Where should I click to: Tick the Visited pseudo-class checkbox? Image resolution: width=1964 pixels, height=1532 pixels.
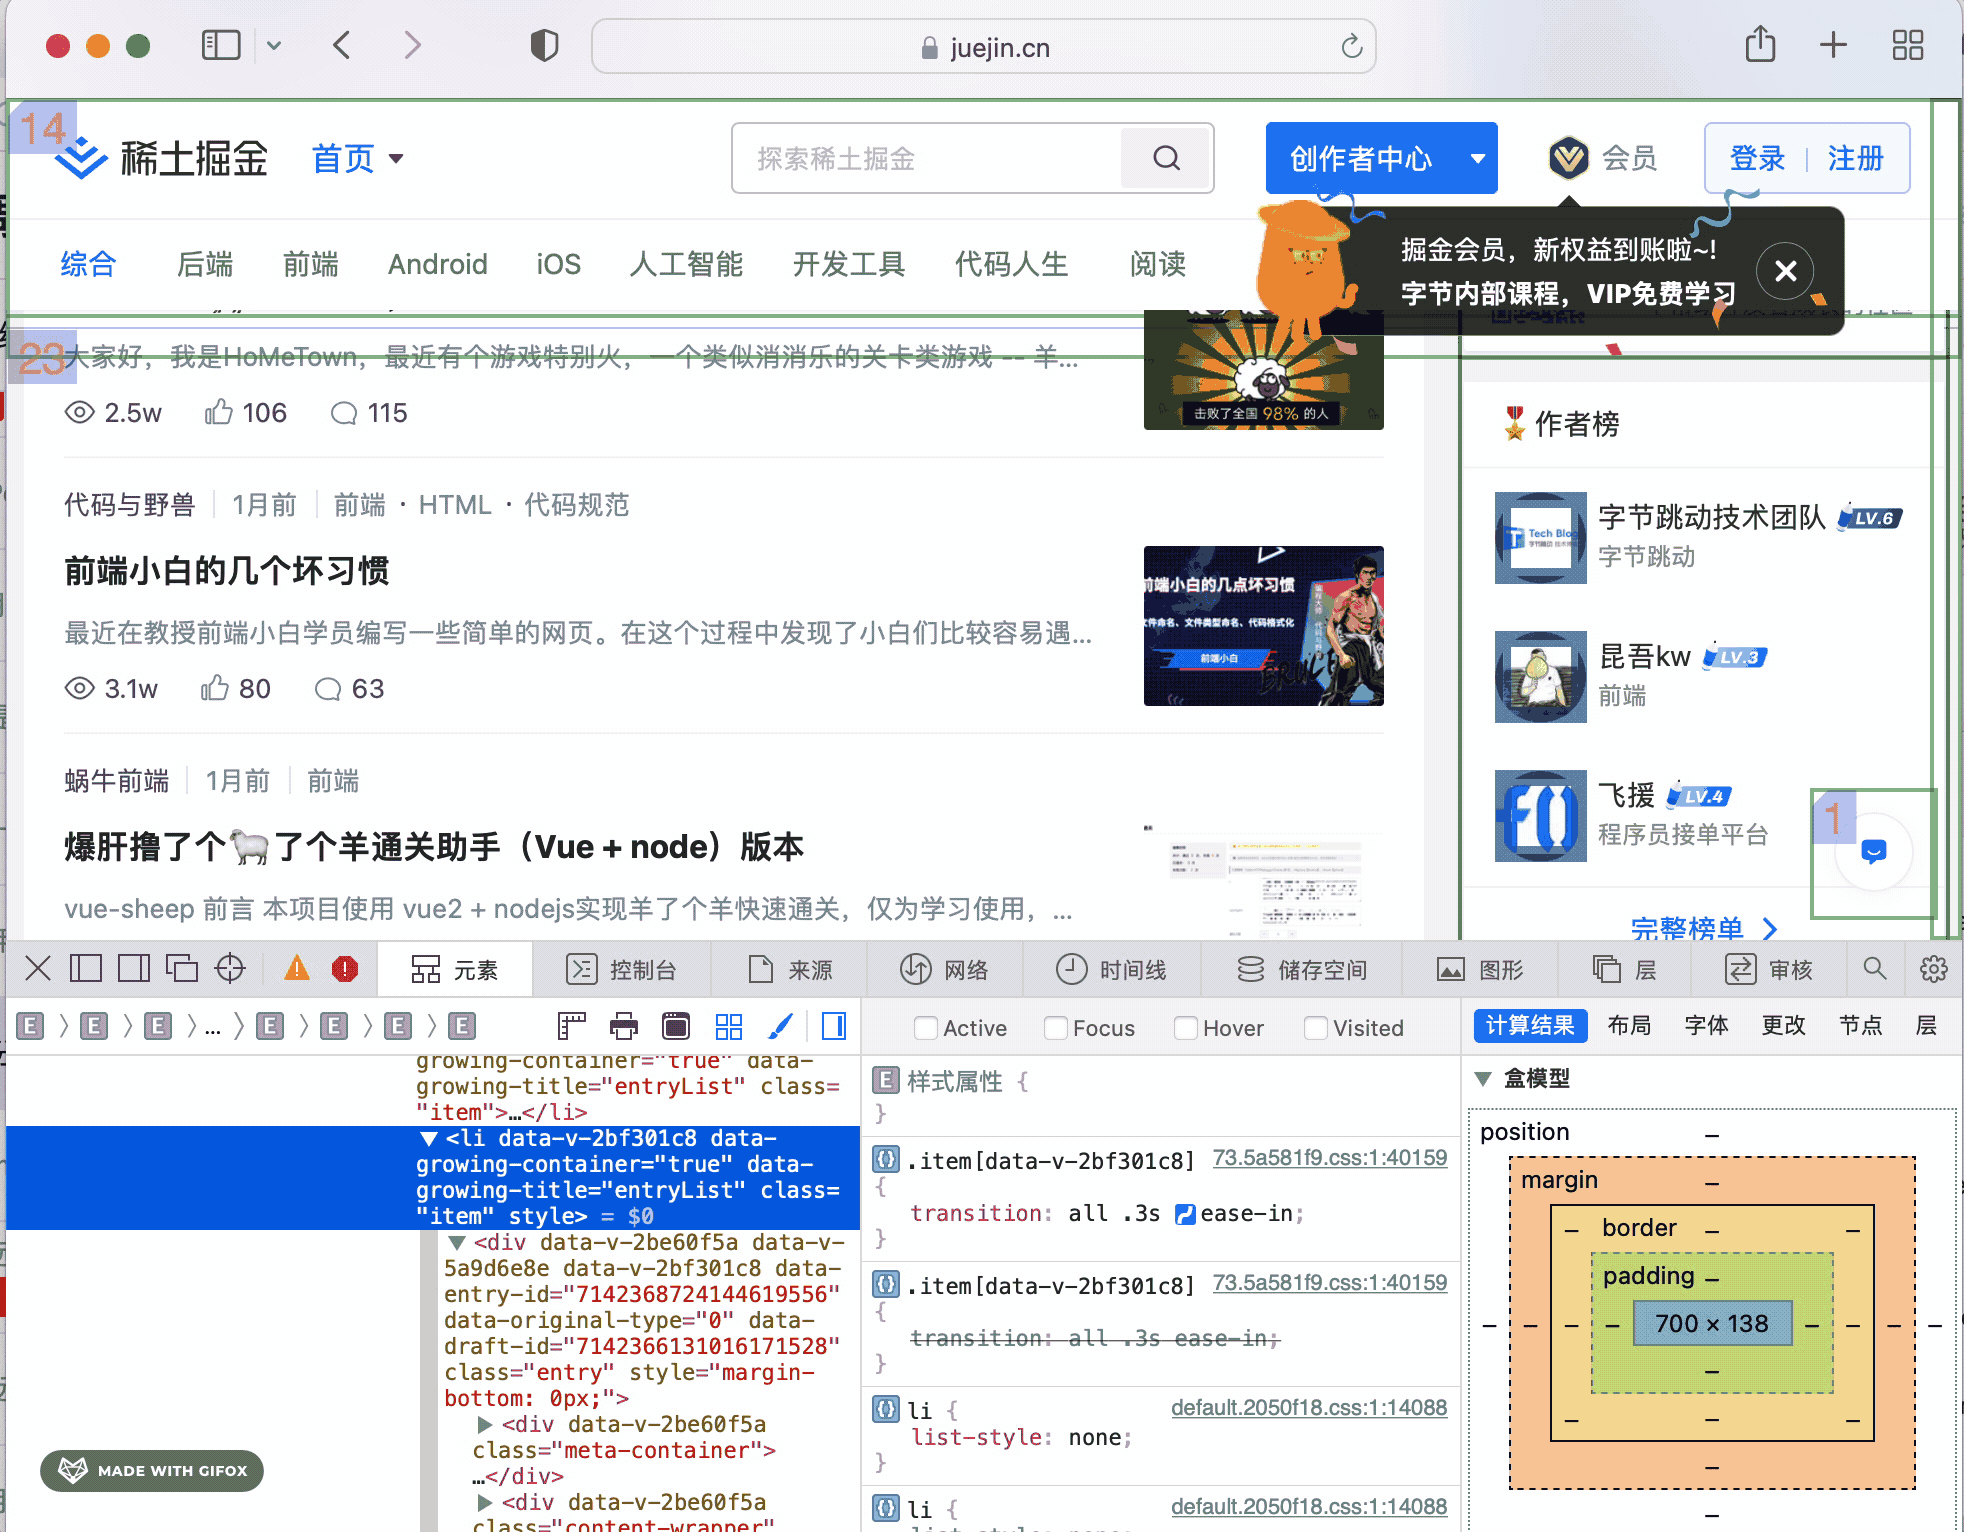coord(1316,1028)
